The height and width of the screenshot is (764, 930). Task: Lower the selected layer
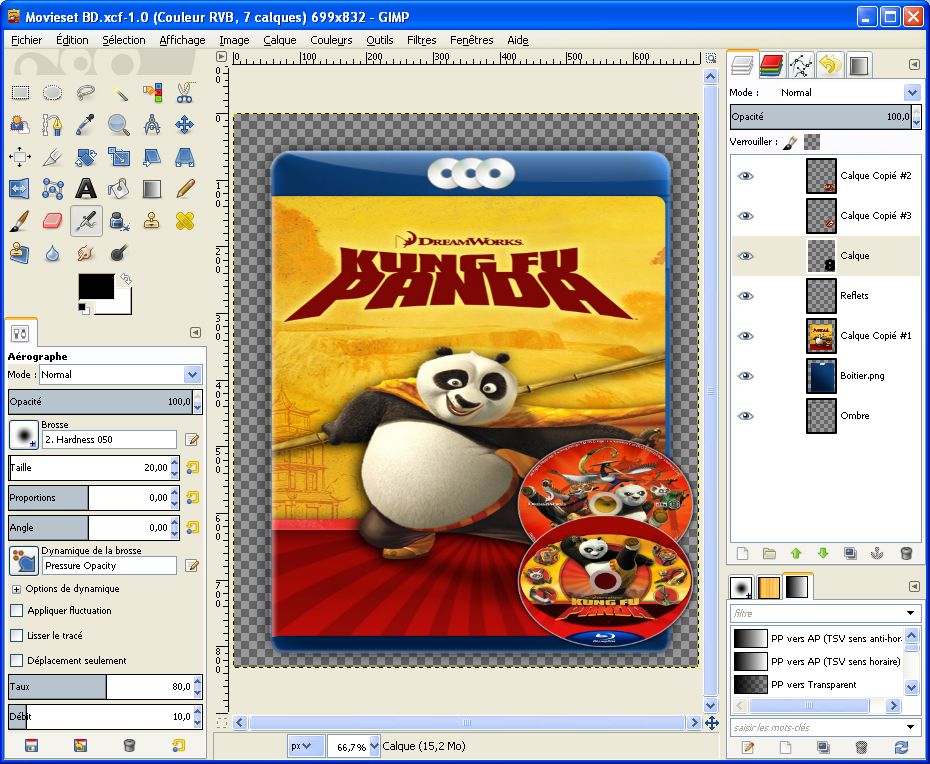823,553
